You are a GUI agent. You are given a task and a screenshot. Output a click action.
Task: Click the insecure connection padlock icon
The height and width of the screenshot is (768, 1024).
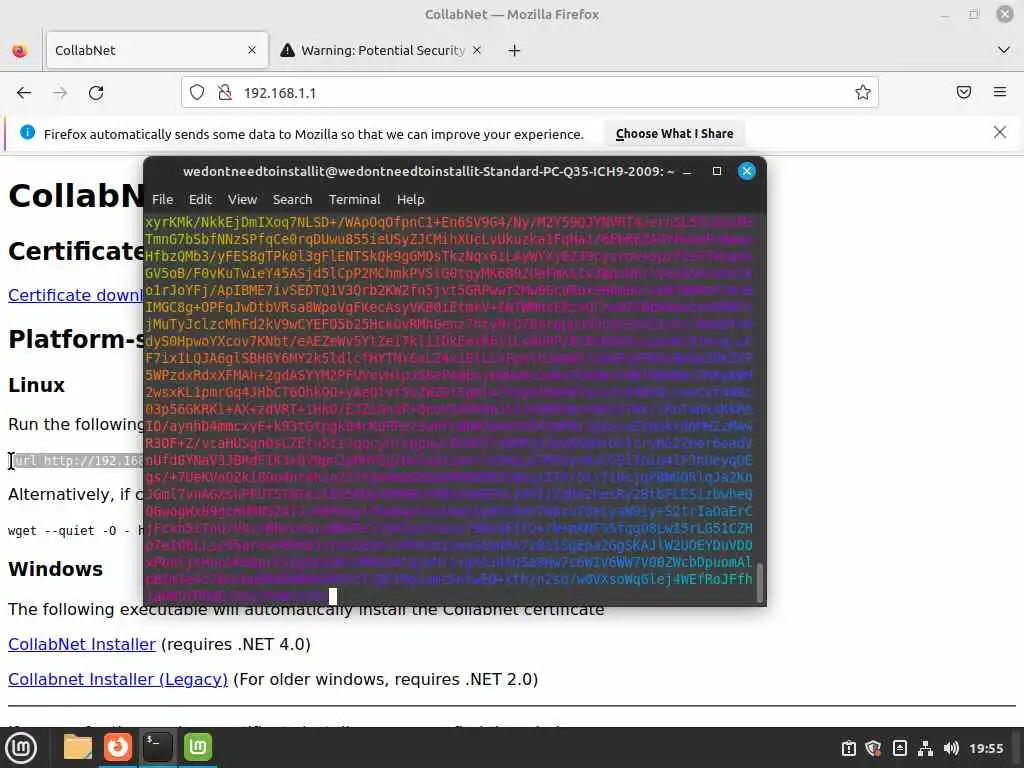[225, 93]
